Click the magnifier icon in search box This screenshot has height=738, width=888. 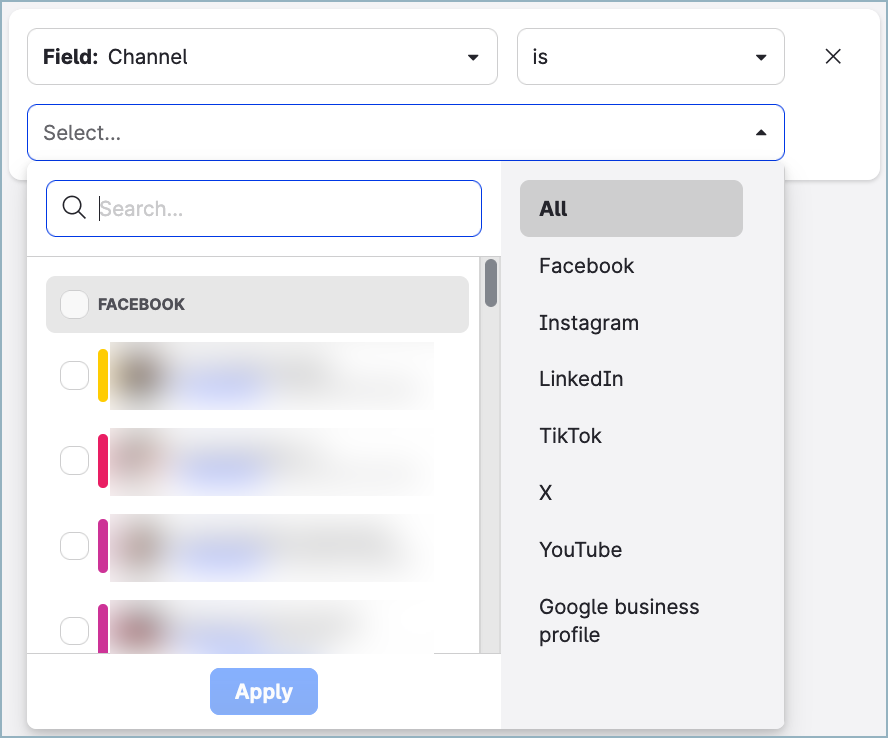pyautogui.click(x=74, y=208)
